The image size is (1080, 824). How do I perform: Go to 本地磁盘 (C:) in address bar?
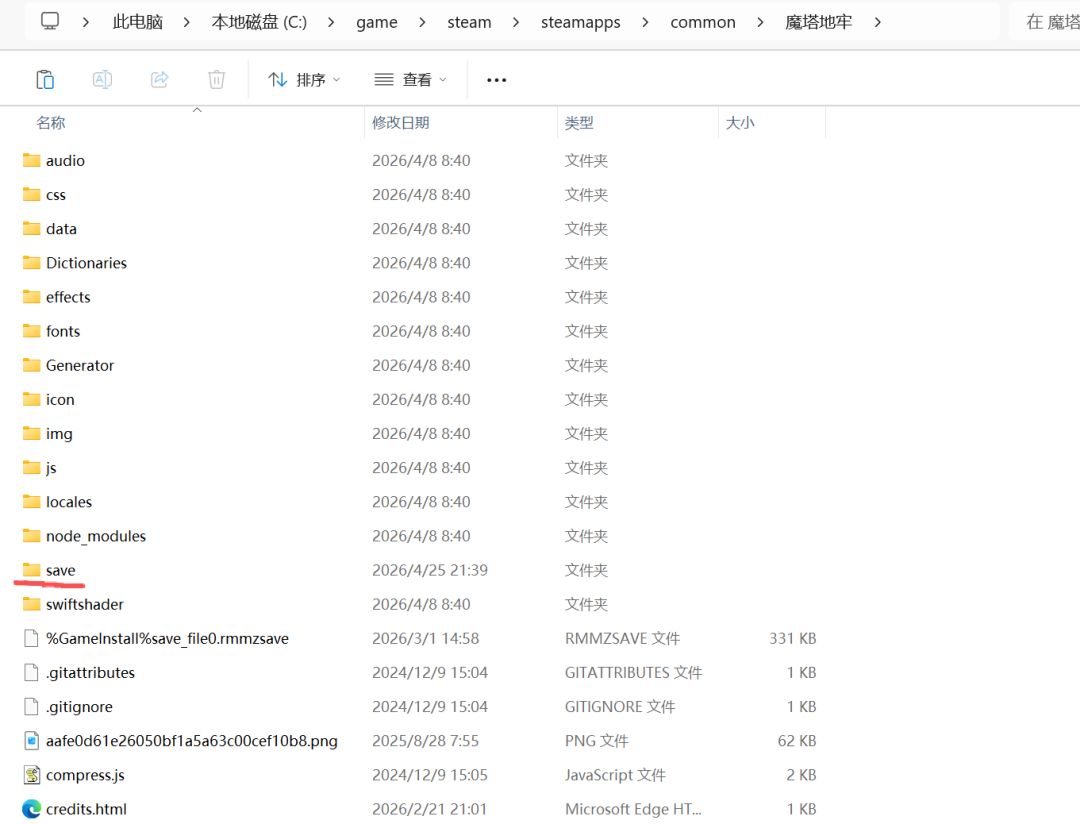click(x=259, y=22)
